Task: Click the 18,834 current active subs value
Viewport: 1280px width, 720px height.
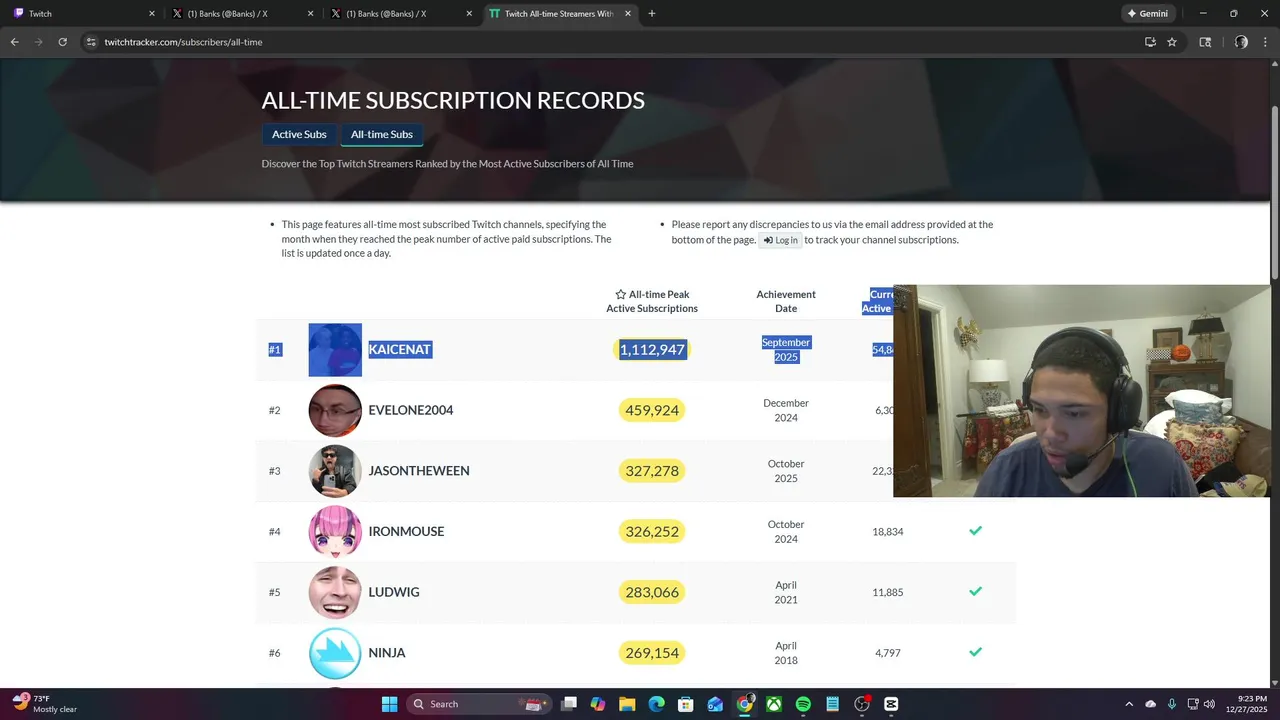Action: [888, 532]
